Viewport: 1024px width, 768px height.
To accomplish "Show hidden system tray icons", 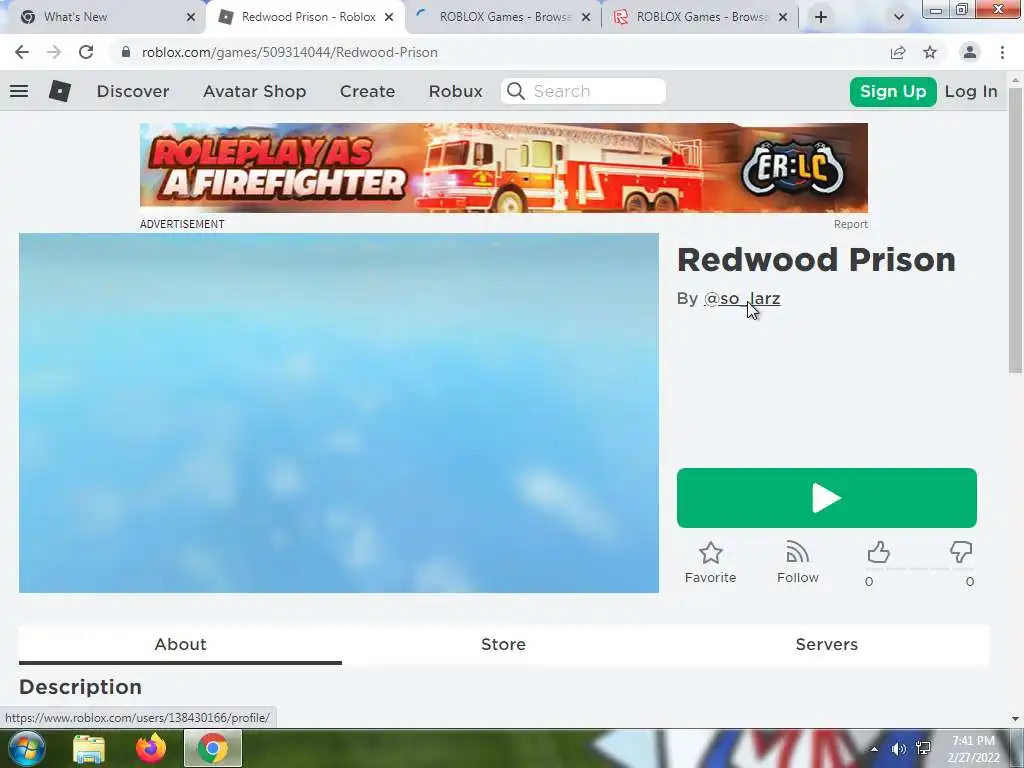I will (x=874, y=749).
